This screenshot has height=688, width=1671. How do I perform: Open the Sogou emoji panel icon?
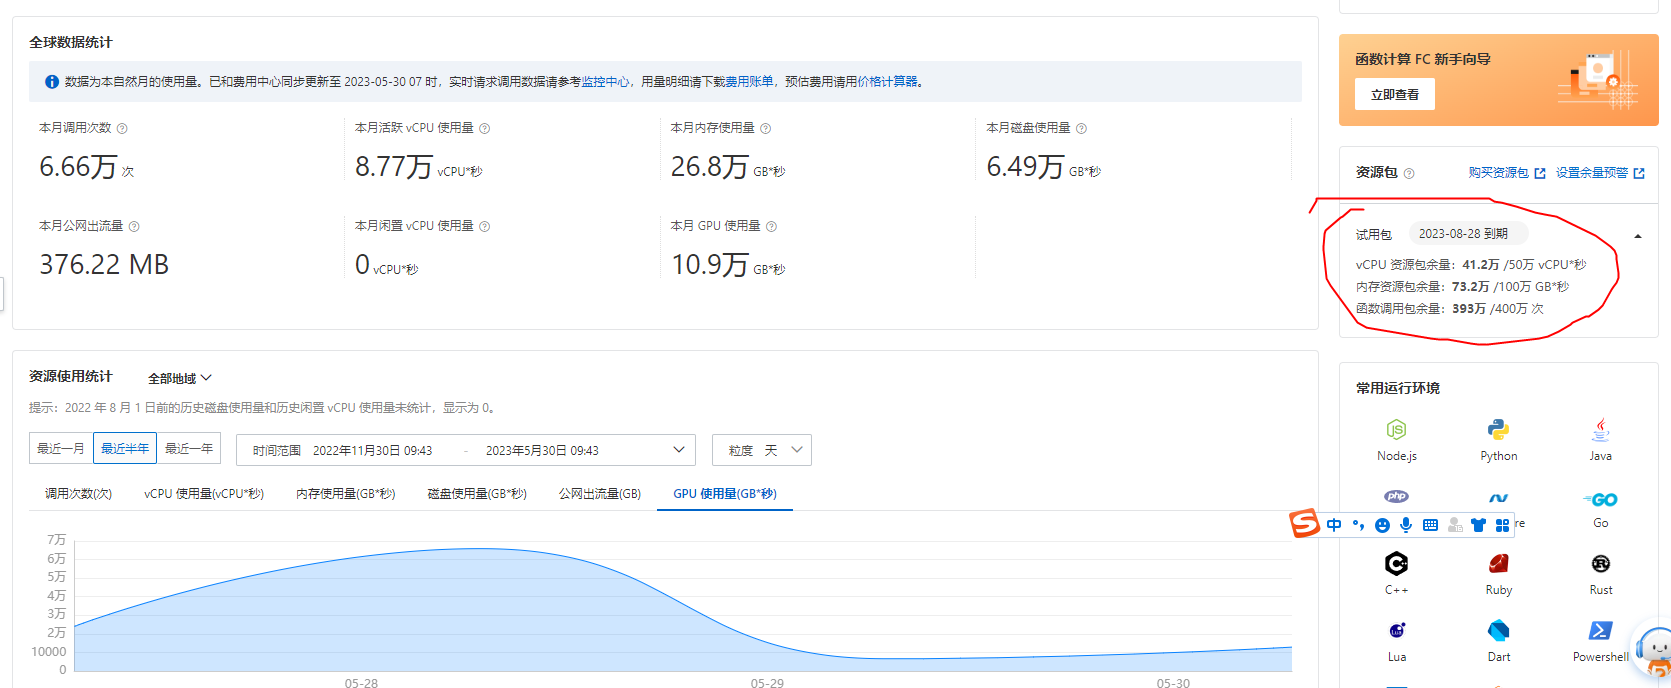click(x=1382, y=525)
